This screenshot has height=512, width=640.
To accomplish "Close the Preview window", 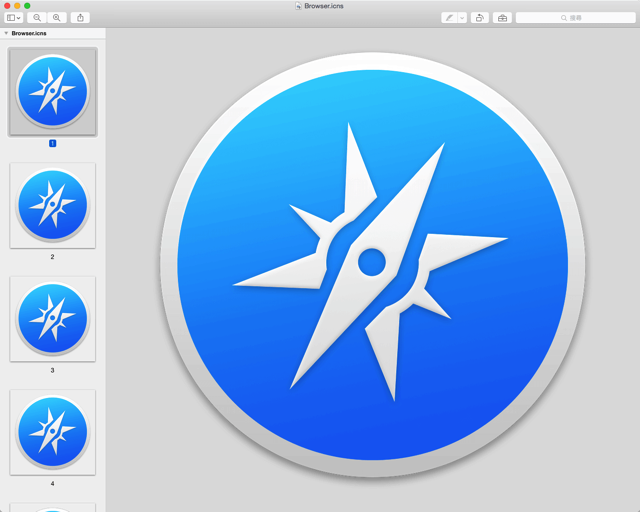I will point(7,6).
